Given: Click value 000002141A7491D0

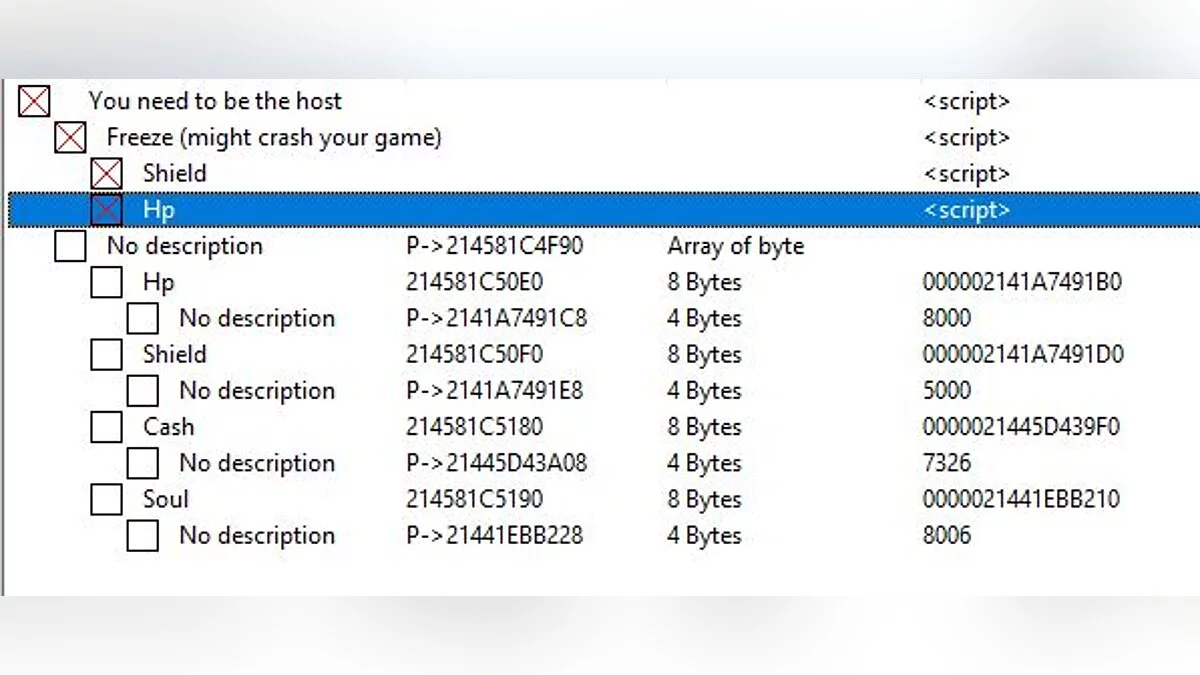Looking at the screenshot, I should [1022, 354].
